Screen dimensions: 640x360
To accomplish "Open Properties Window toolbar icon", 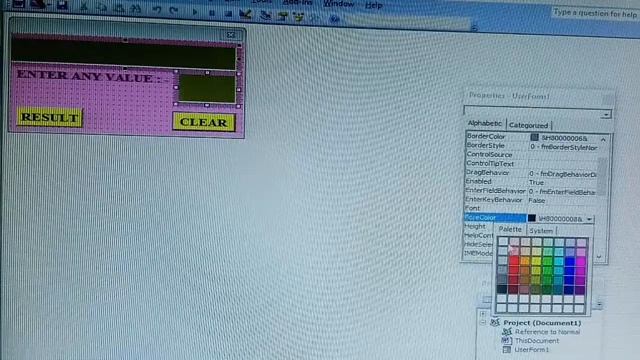I will pyautogui.click(x=282, y=16).
